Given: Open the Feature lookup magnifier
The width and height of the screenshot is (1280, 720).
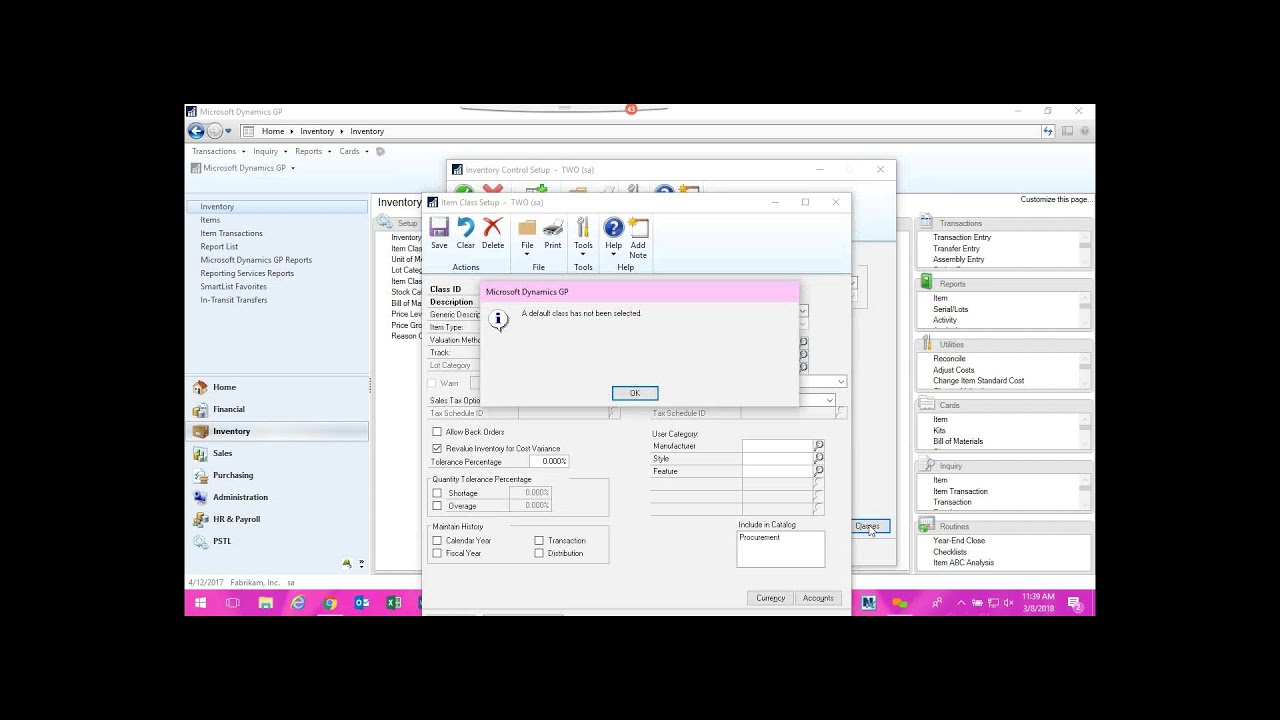Looking at the screenshot, I should click(819, 470).
